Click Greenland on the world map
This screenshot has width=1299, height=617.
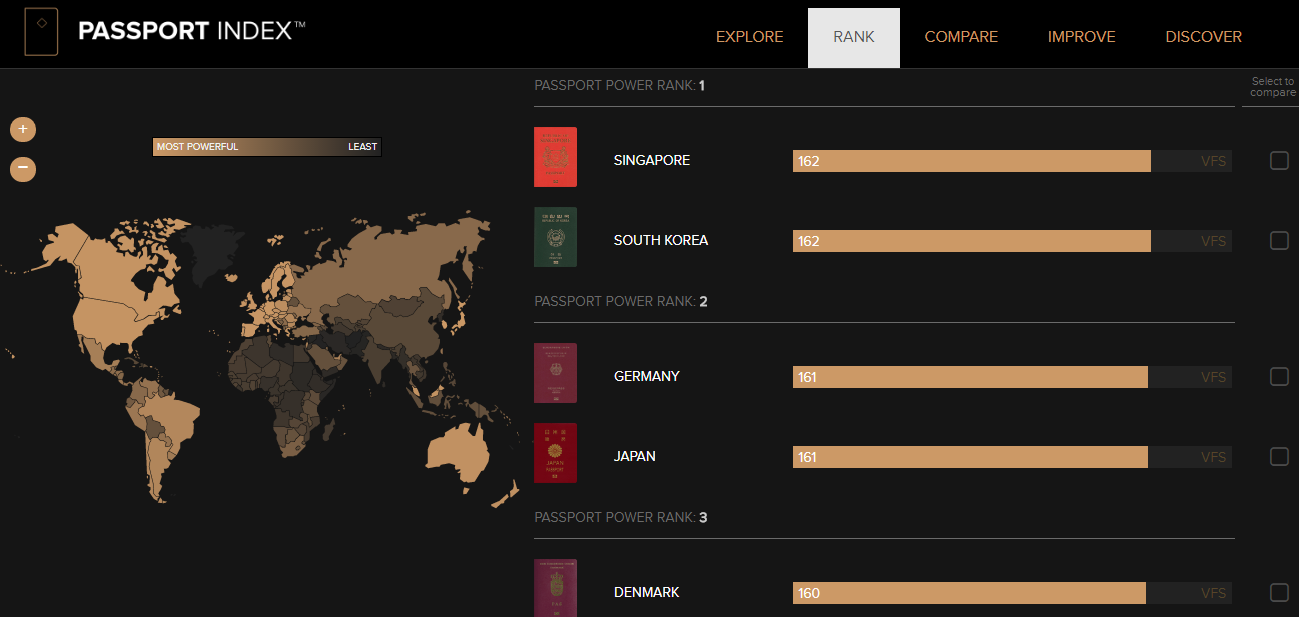(213, 252)
